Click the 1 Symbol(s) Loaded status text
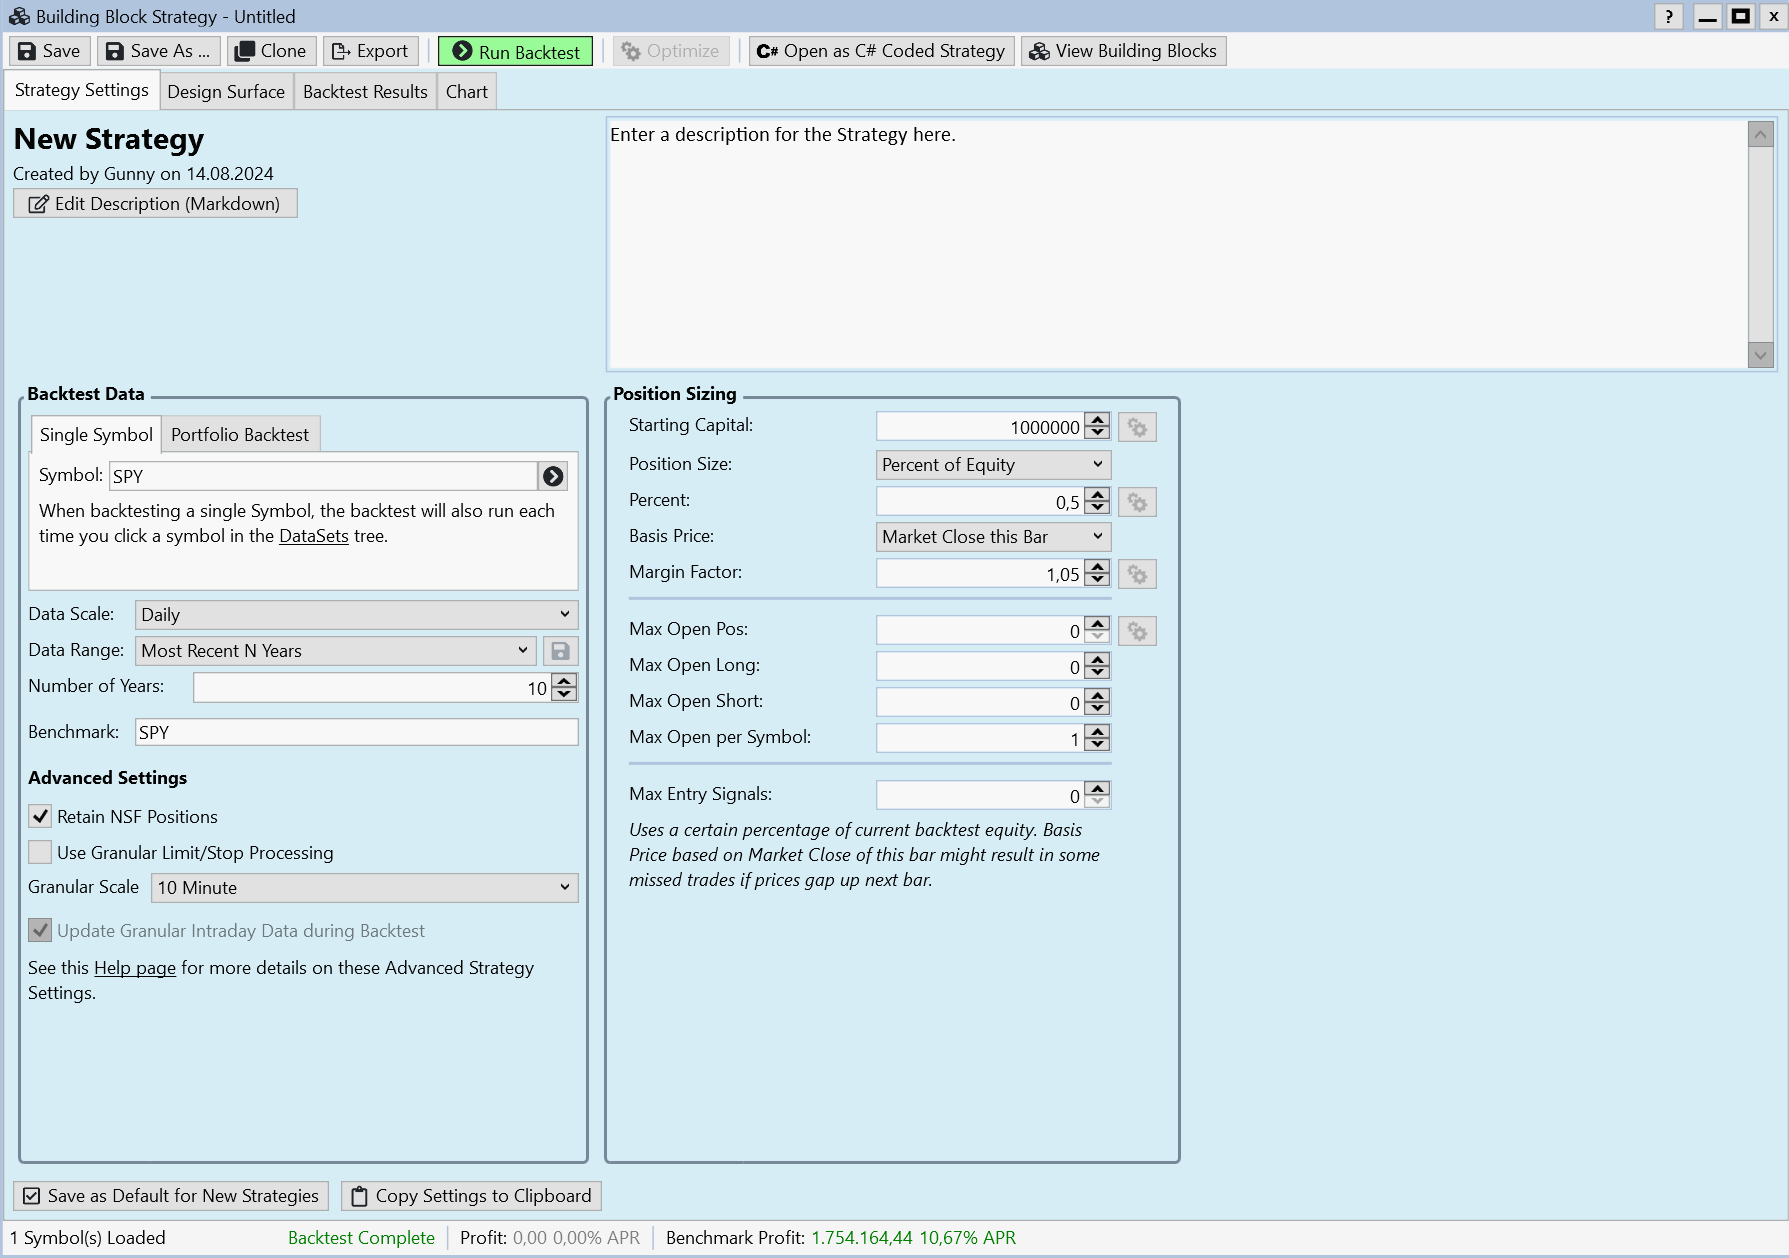1789x1258 pixels. tap(88, 1238)
